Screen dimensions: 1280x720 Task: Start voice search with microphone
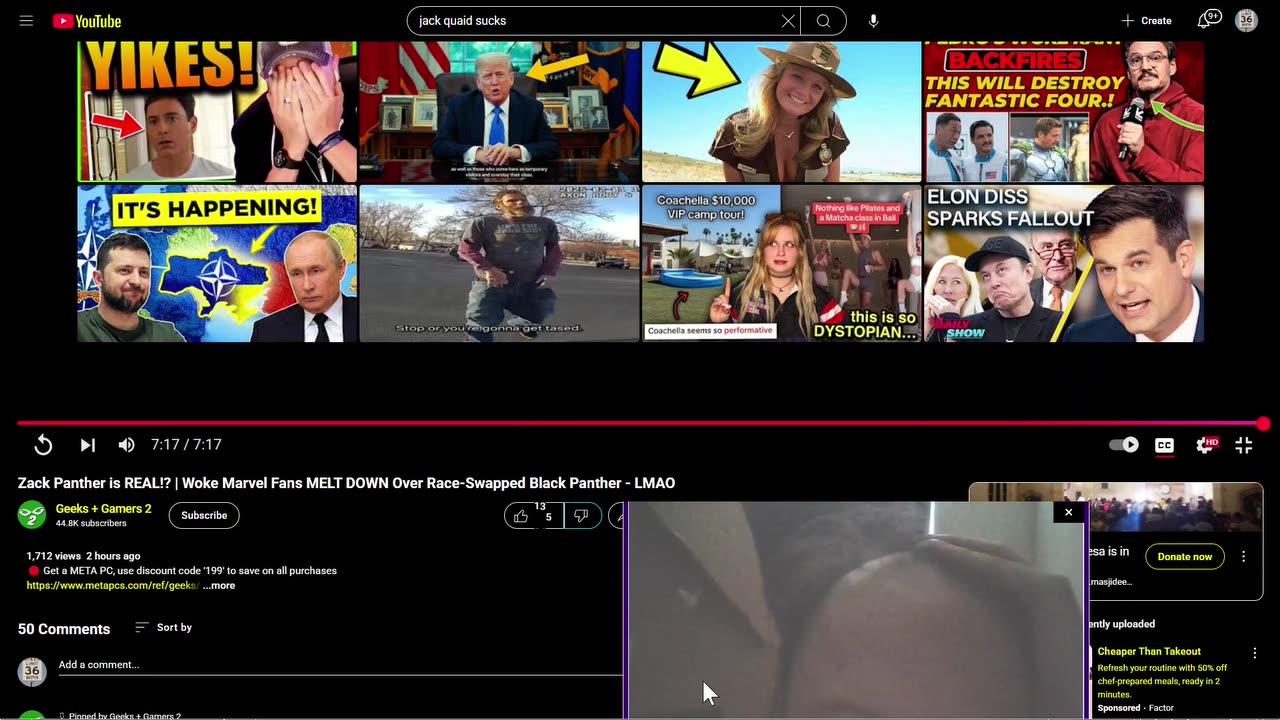pos(873,20)
